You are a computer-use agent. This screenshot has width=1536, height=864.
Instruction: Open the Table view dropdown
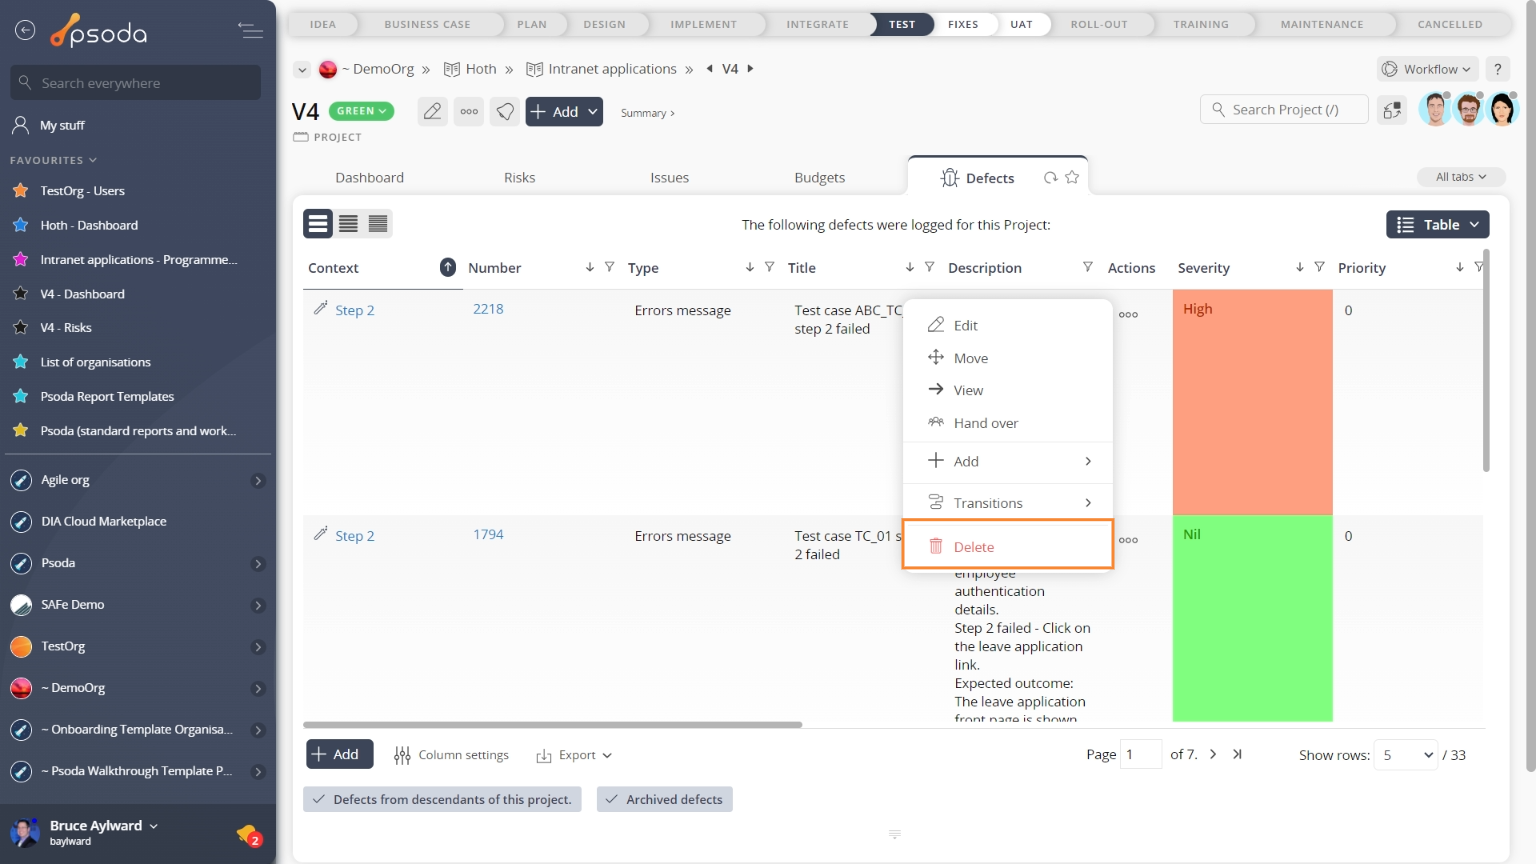tap(1437, 224)
